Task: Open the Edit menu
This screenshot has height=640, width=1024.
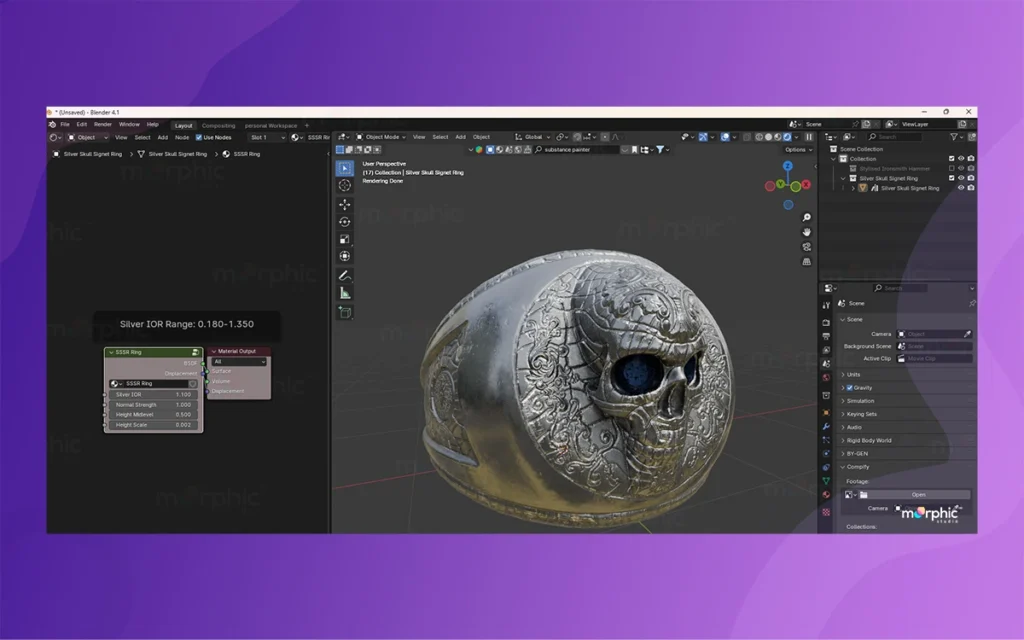Action: (82, 124)
